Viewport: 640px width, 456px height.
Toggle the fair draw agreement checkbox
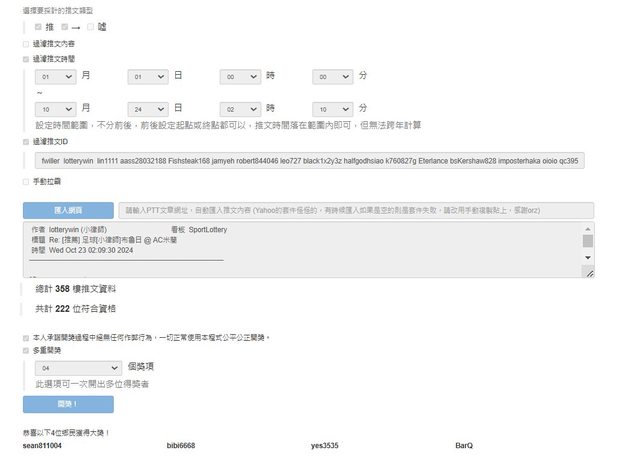pos(26,337)
